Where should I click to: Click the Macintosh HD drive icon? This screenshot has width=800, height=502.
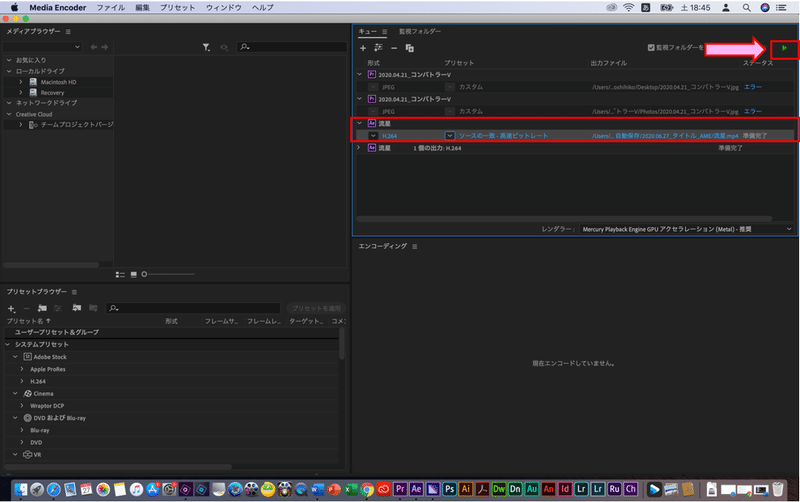33,82
